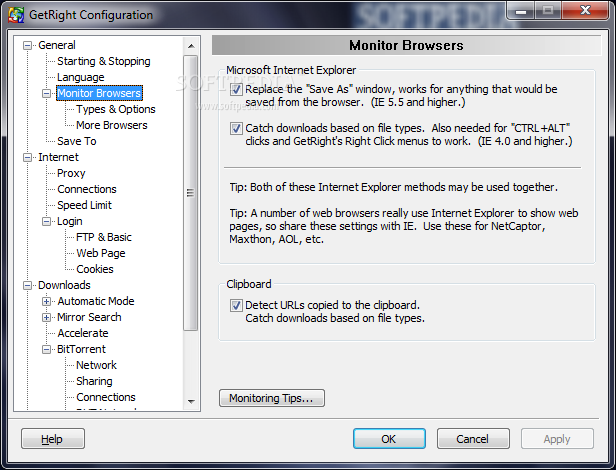Open Types & Options page
The height and width of the screenshot is (470, 616).
coord(116,109)
